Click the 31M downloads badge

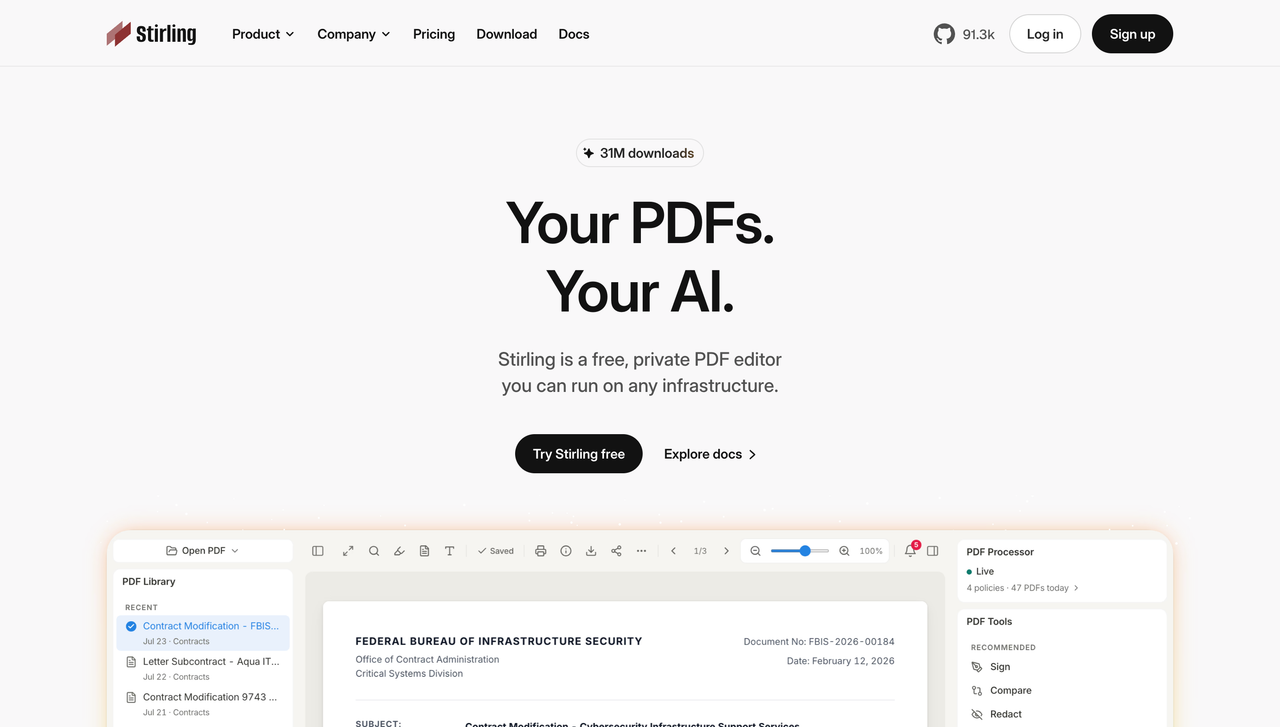(x=640, y=153)
